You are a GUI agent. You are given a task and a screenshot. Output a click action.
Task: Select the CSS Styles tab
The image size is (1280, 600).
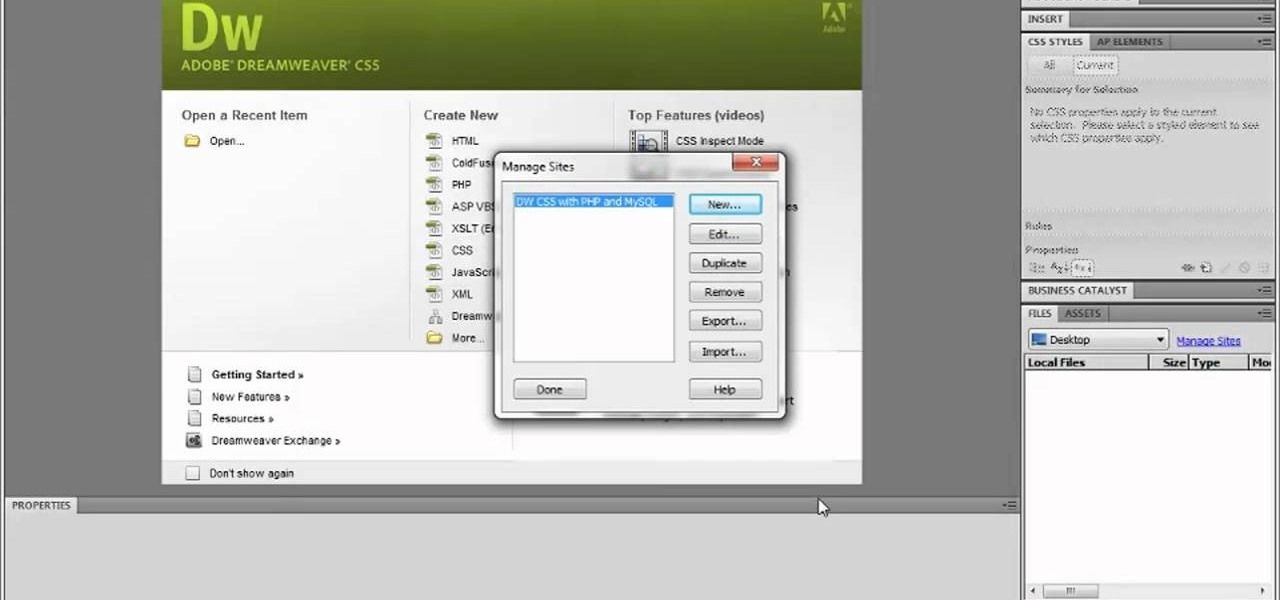1055,42
